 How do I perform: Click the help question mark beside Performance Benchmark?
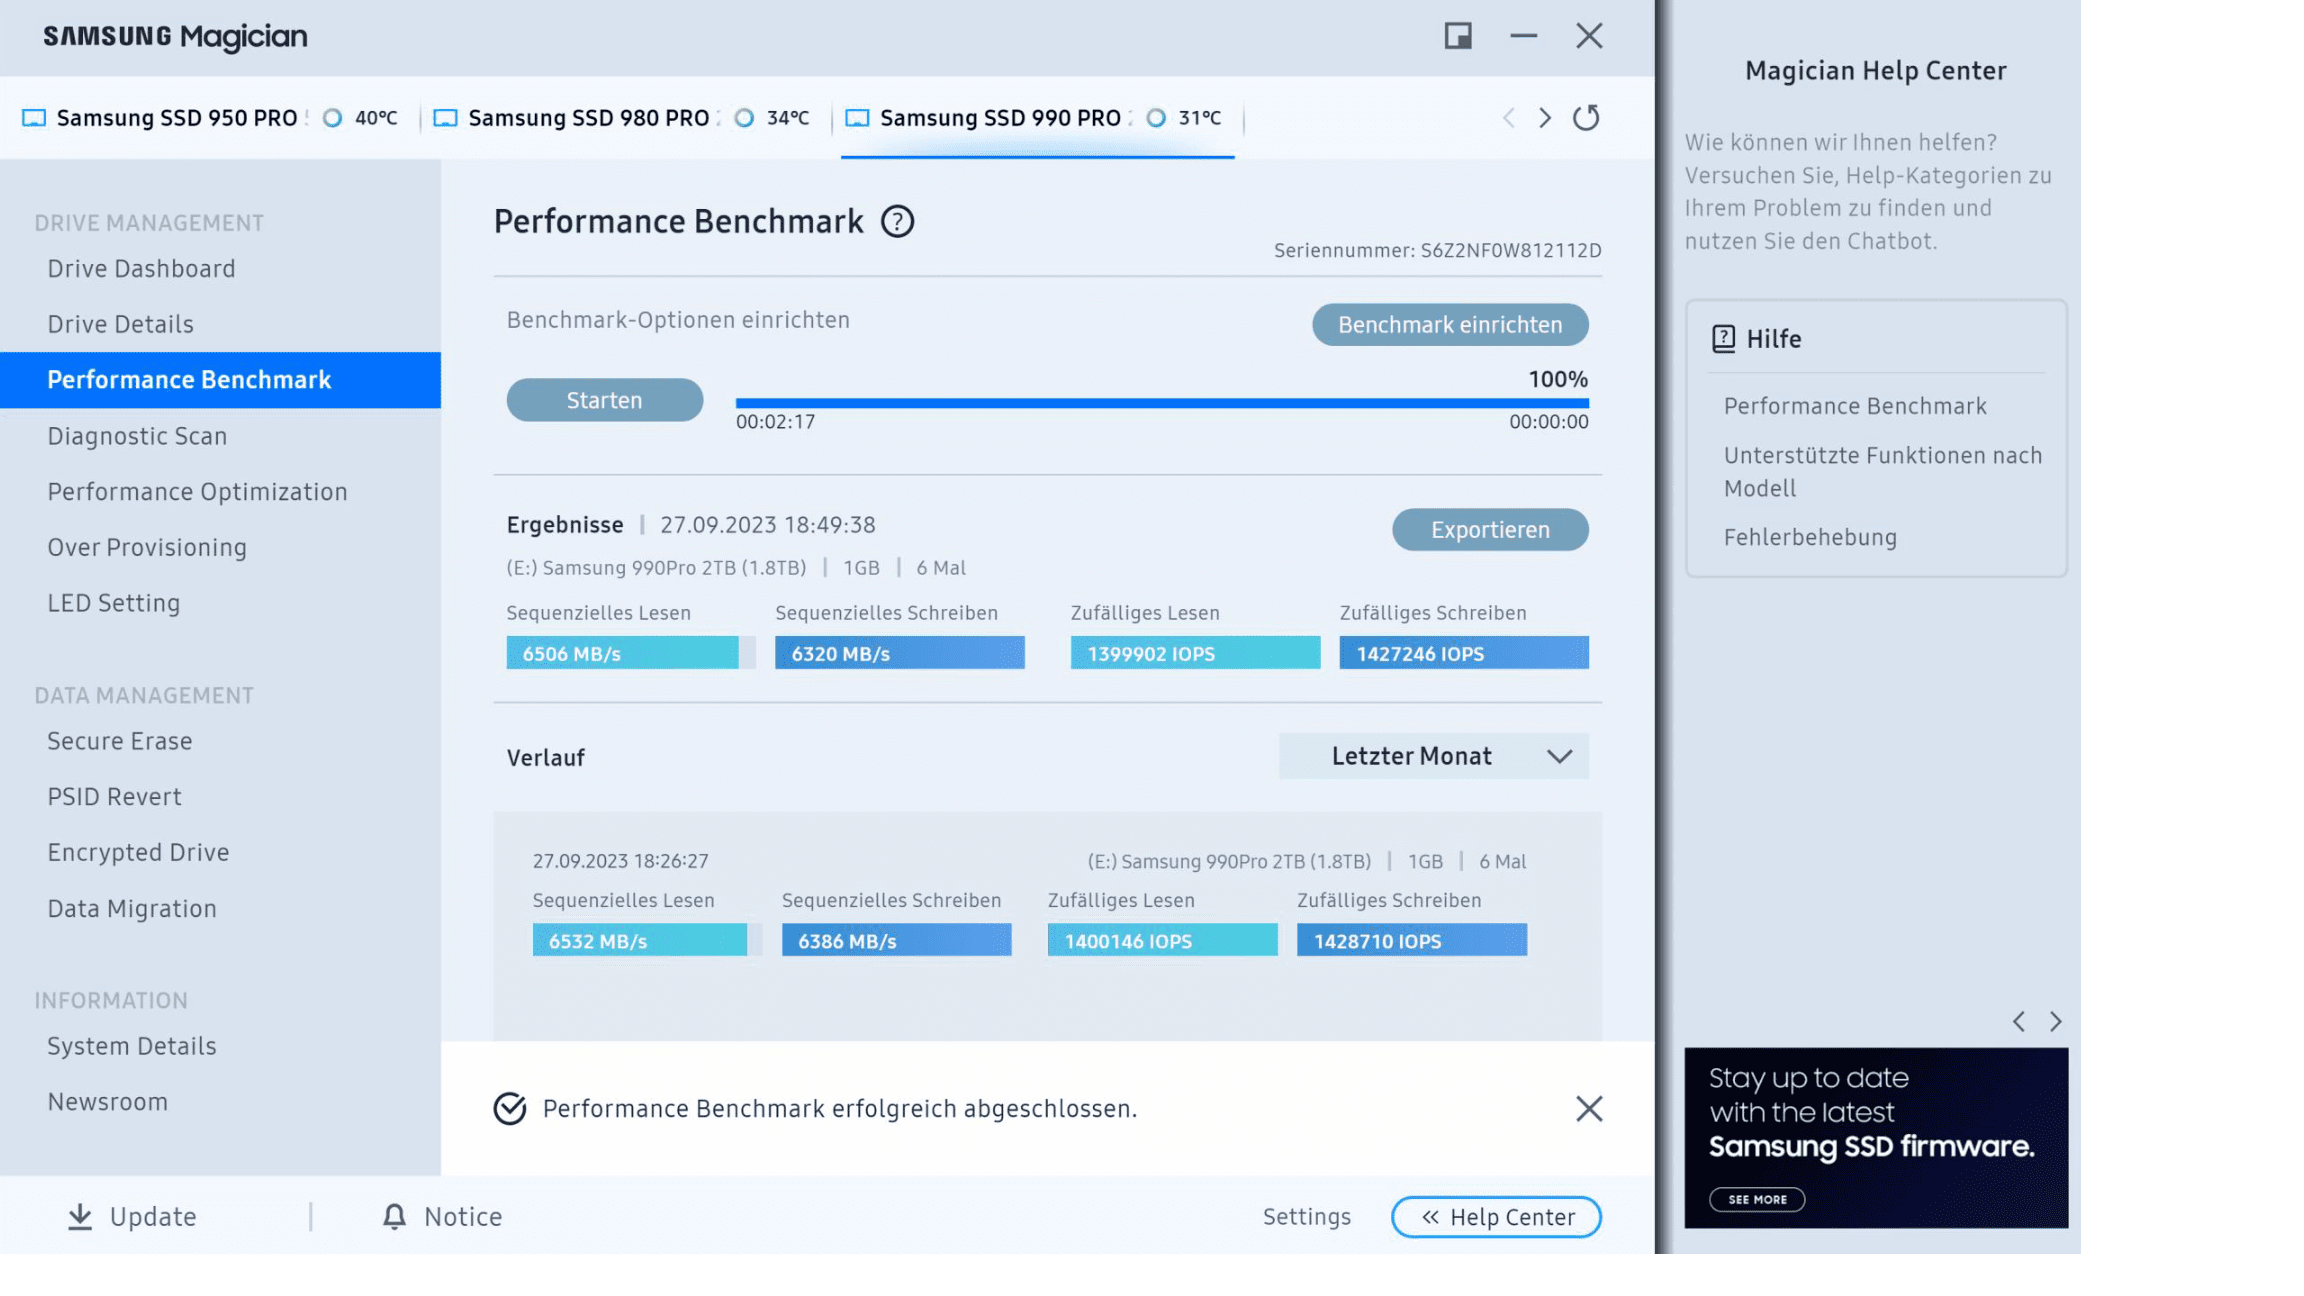[x=897, y=221]
